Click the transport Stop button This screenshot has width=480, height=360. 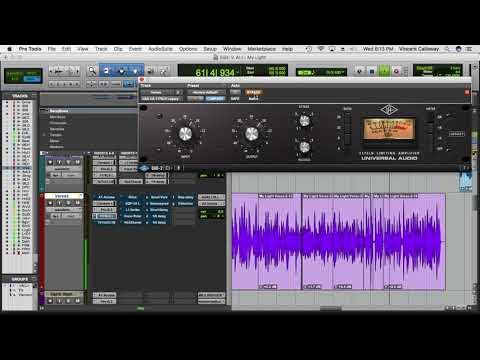pos(372,71)
